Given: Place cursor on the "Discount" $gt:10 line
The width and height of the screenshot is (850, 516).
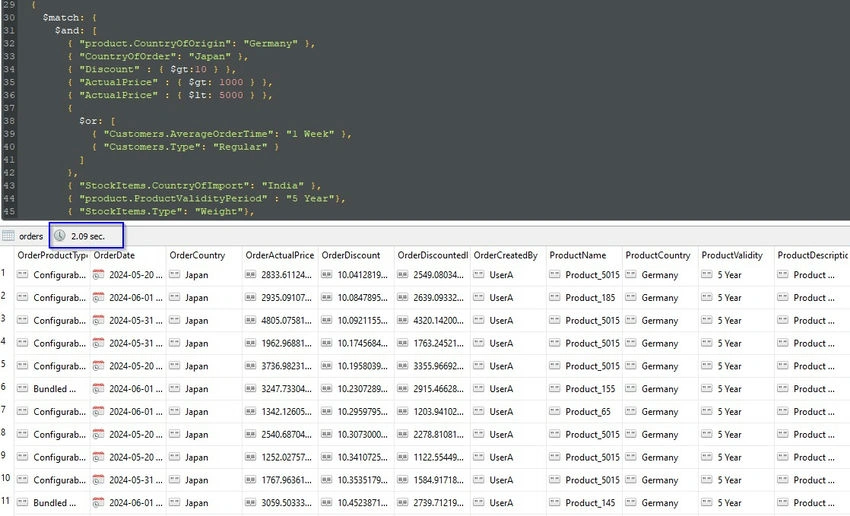Looking at the screenshot, I should coord(152,69).
